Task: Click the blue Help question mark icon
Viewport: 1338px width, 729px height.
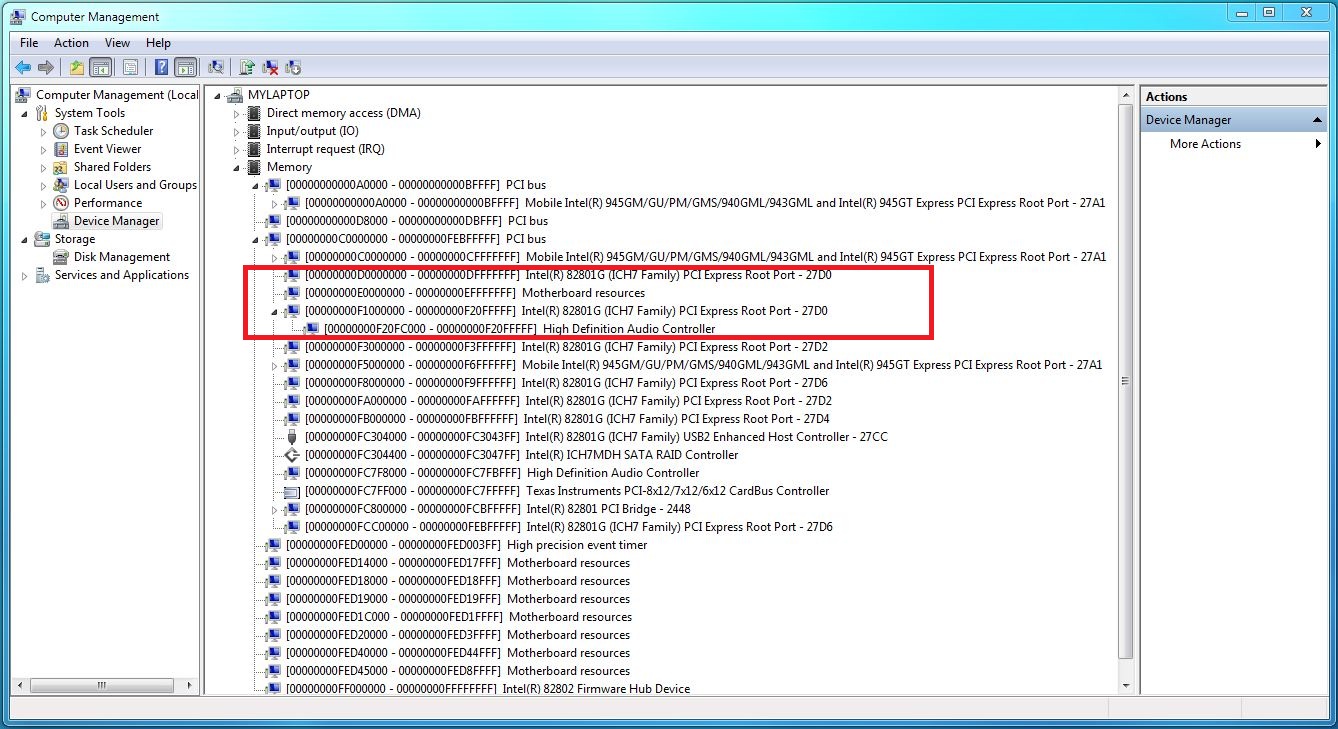Action: (x=161, y=68)
